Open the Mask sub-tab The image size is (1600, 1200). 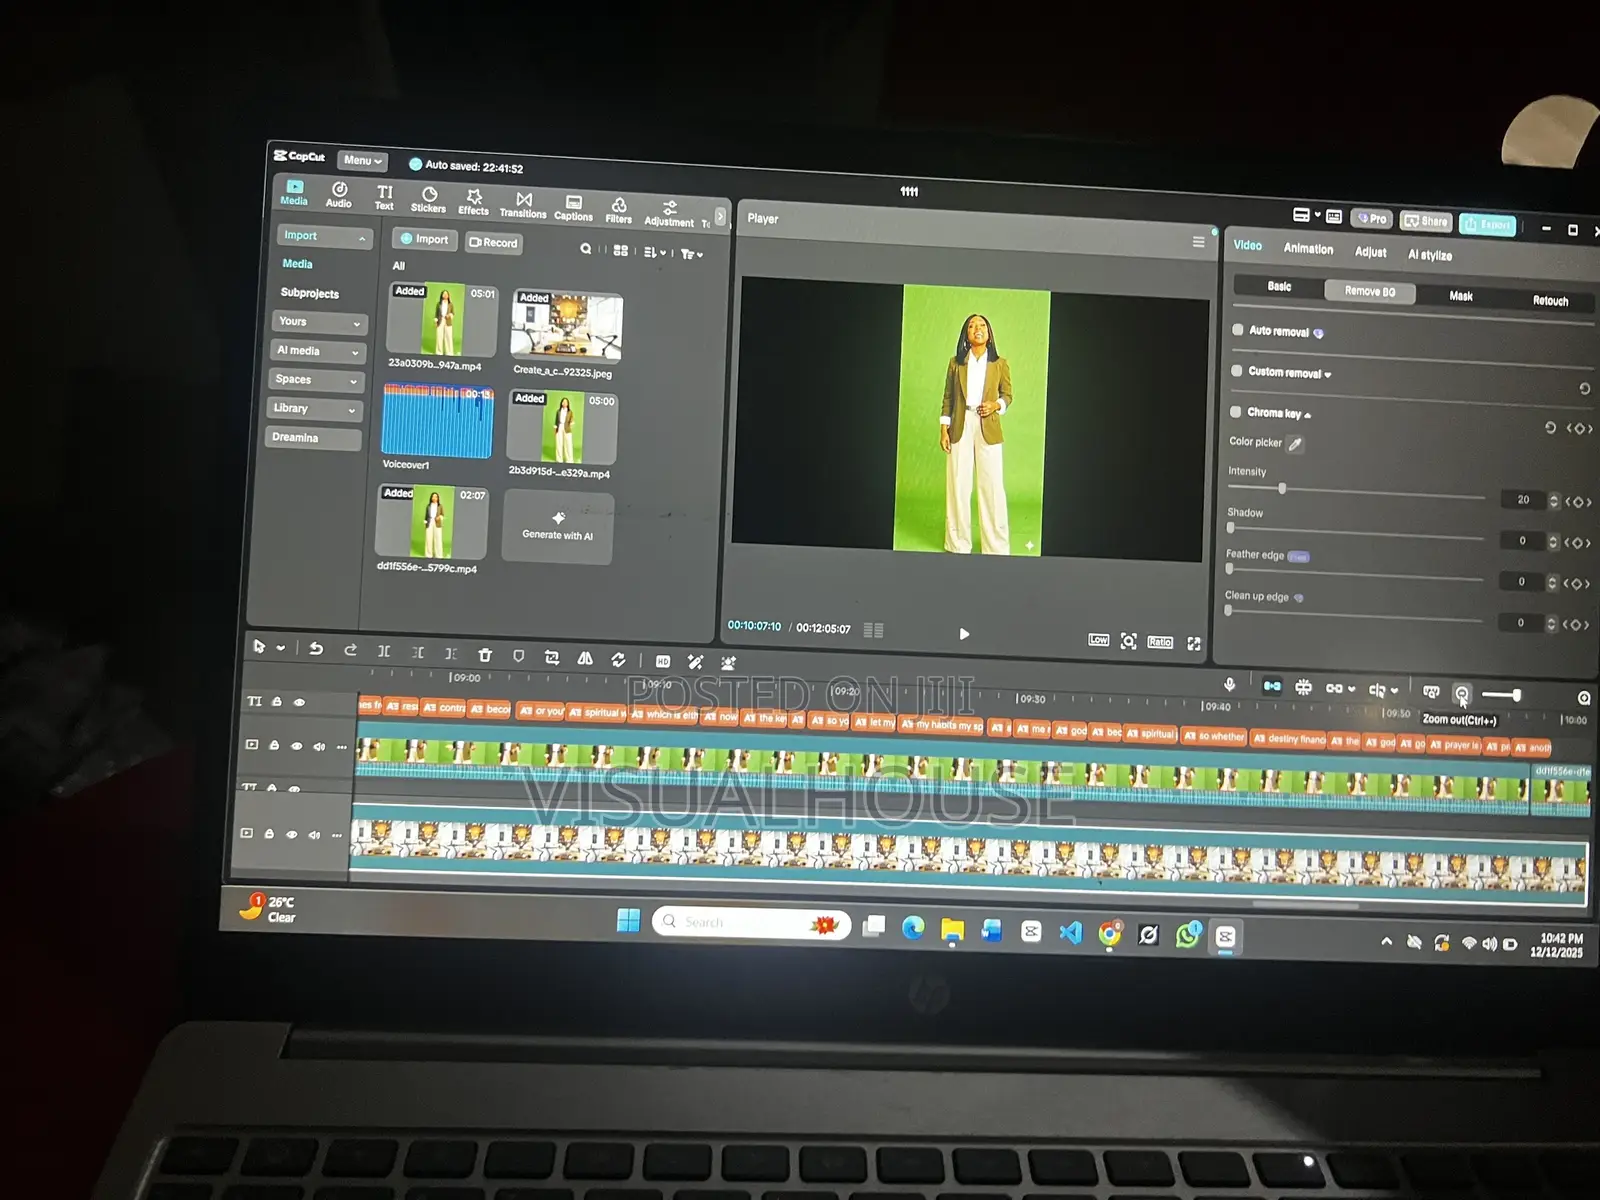pos(1461,296)
